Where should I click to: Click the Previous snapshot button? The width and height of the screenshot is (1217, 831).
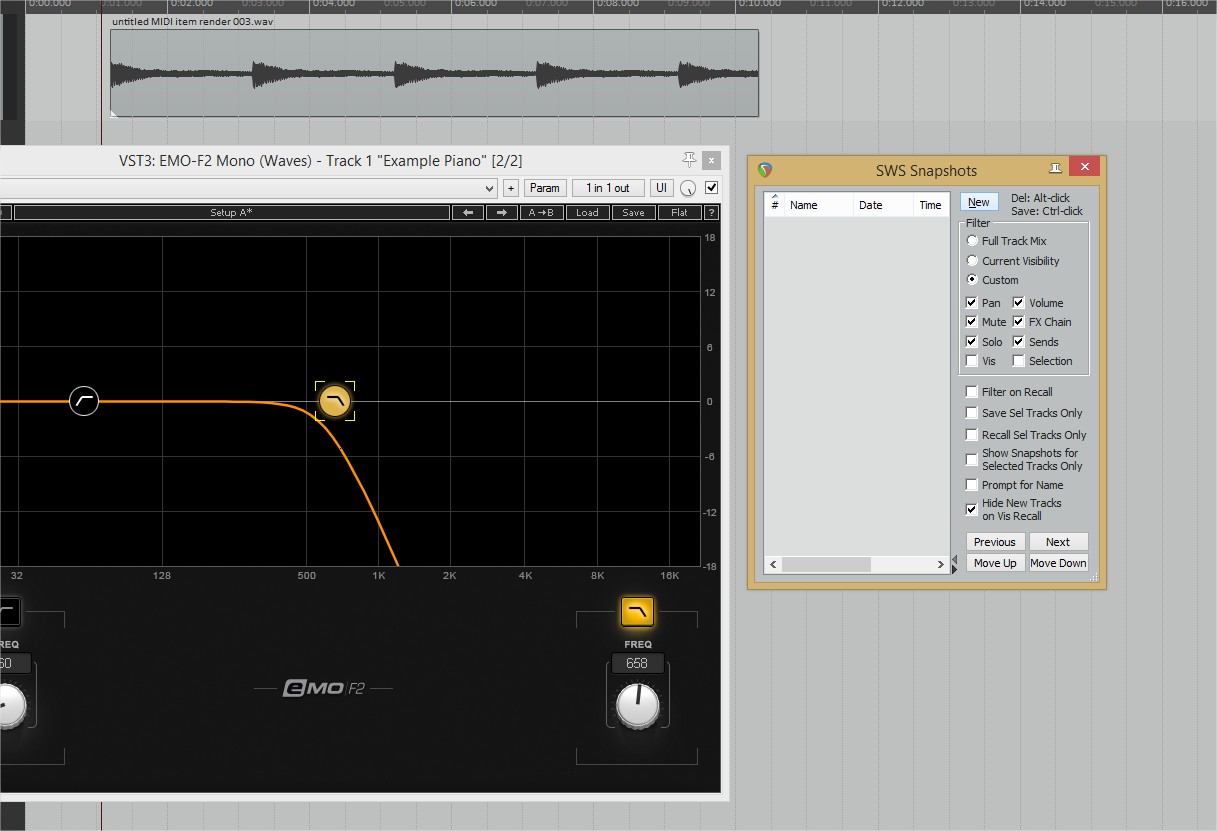995,542
